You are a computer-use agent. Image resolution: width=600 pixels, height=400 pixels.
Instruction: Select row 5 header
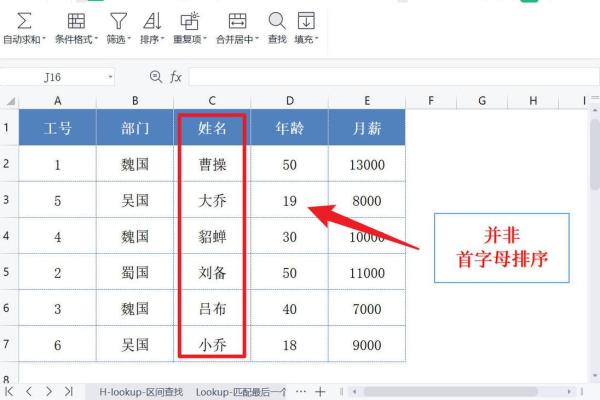pyautogui.click(x=8, y=271)
